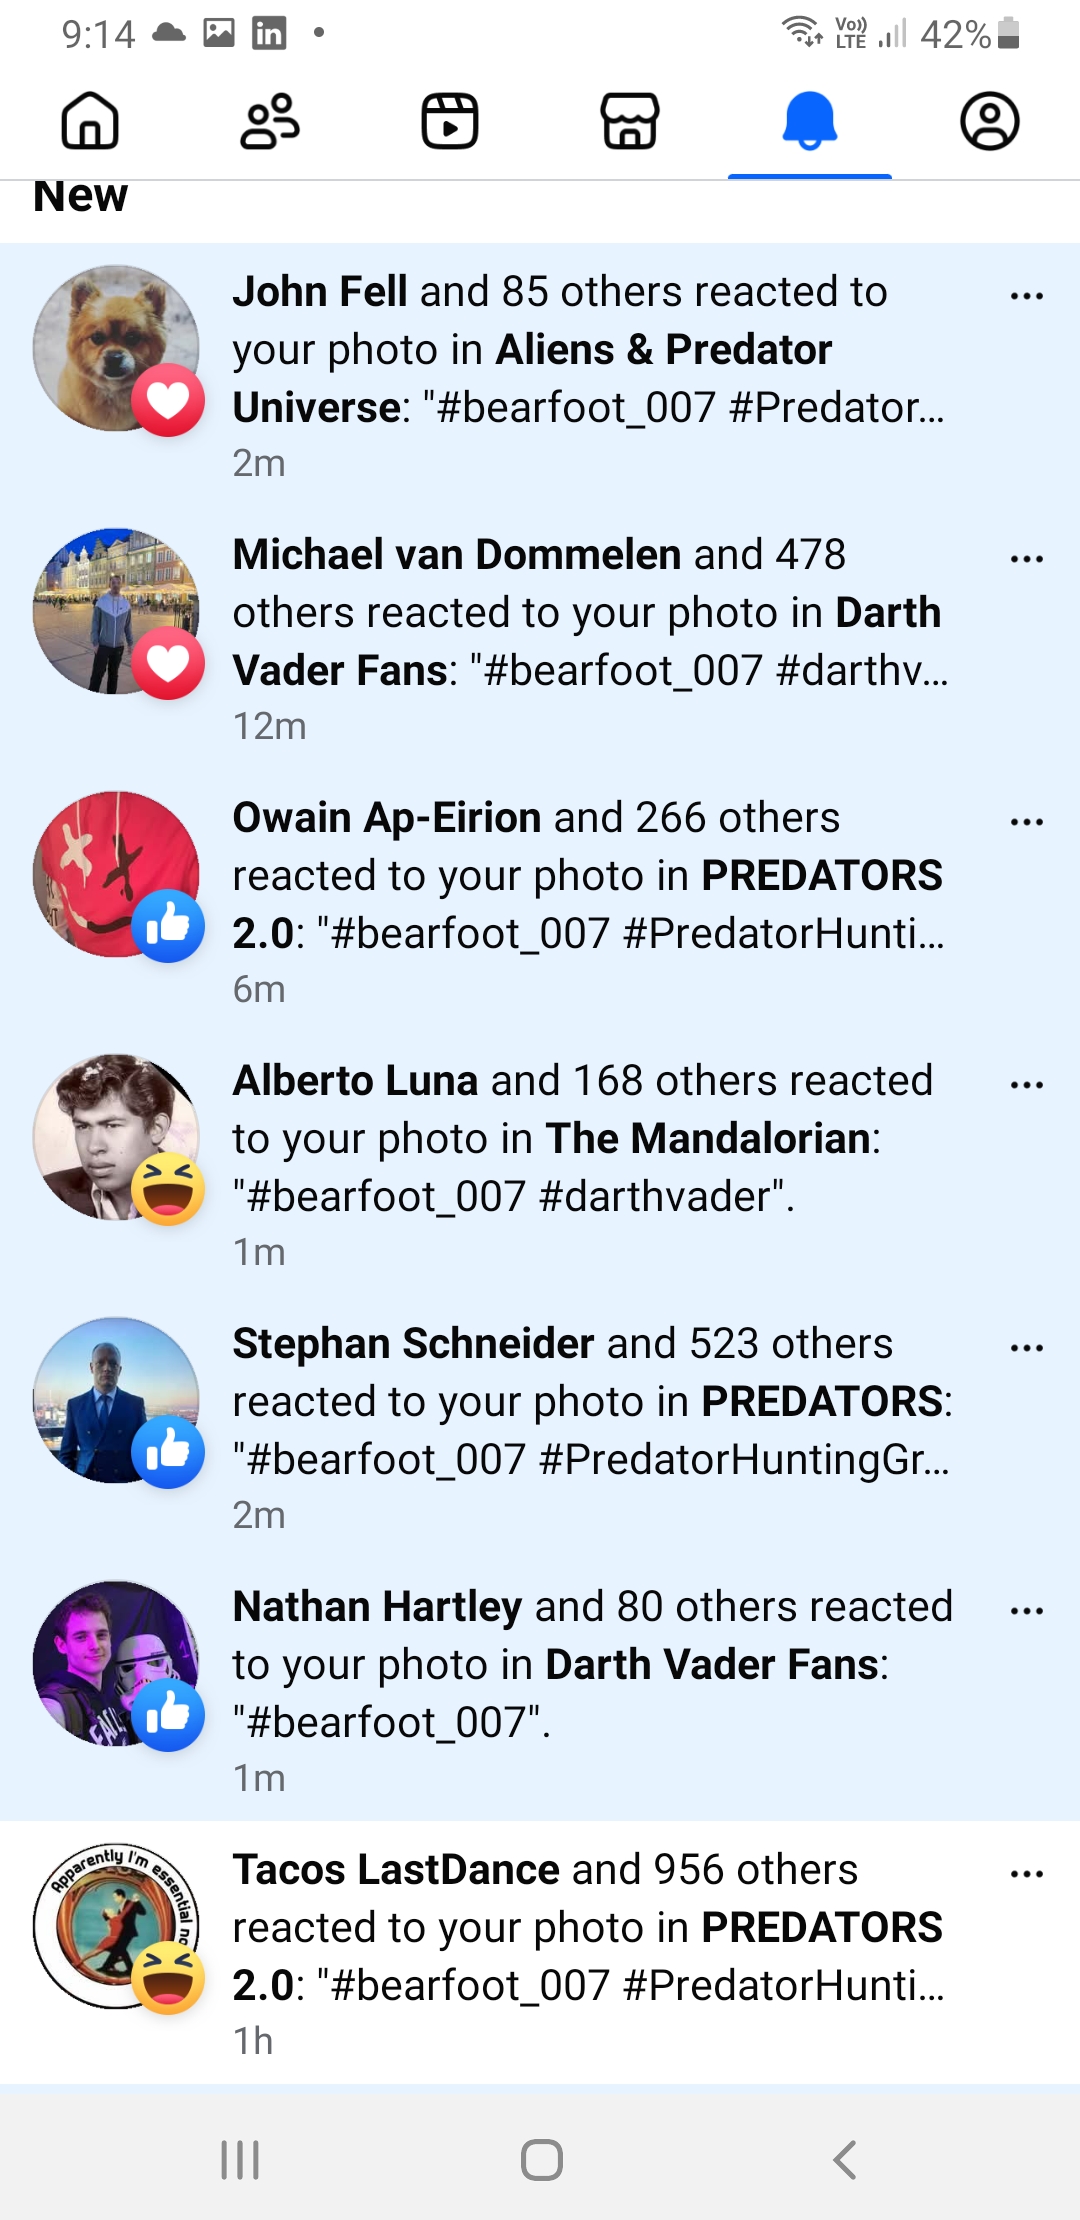Expand more options on Owain Ap-Eirion notification
1080x2220 pixels.
click(1027, 822)
